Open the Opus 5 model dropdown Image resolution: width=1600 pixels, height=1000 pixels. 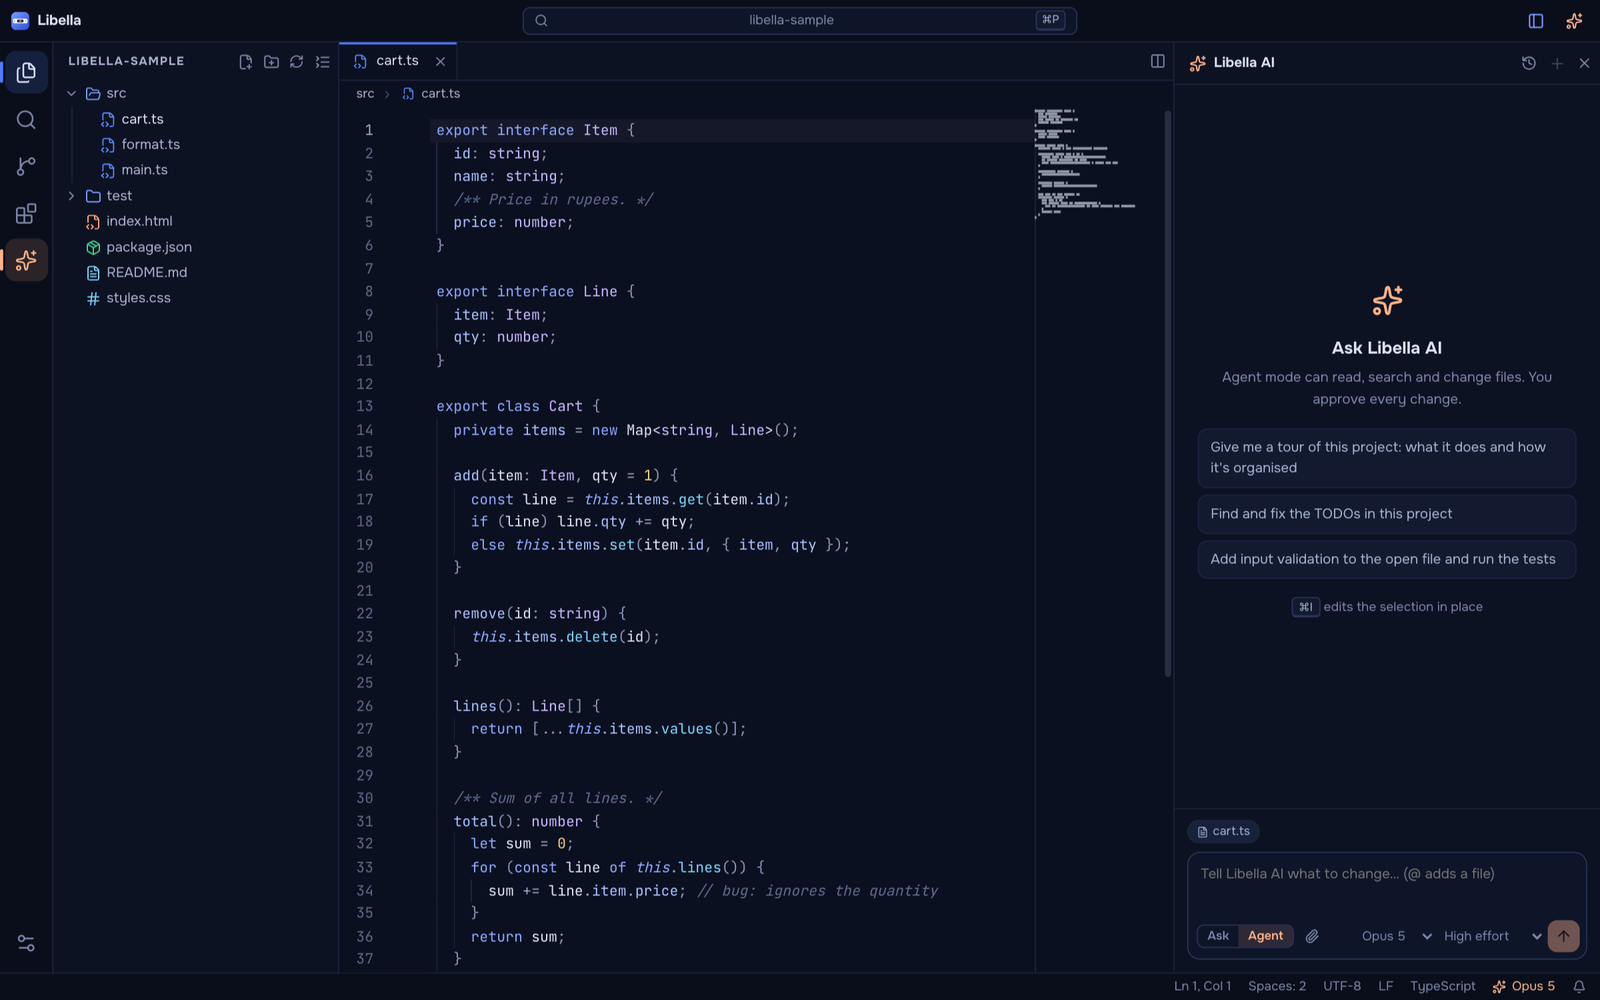click(x=1396, y=936)
